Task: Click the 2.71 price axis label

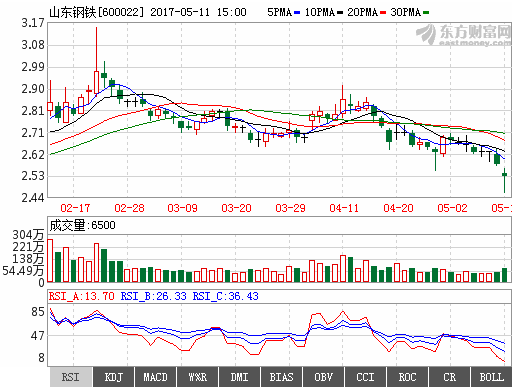Action: (x=33, y=133)
